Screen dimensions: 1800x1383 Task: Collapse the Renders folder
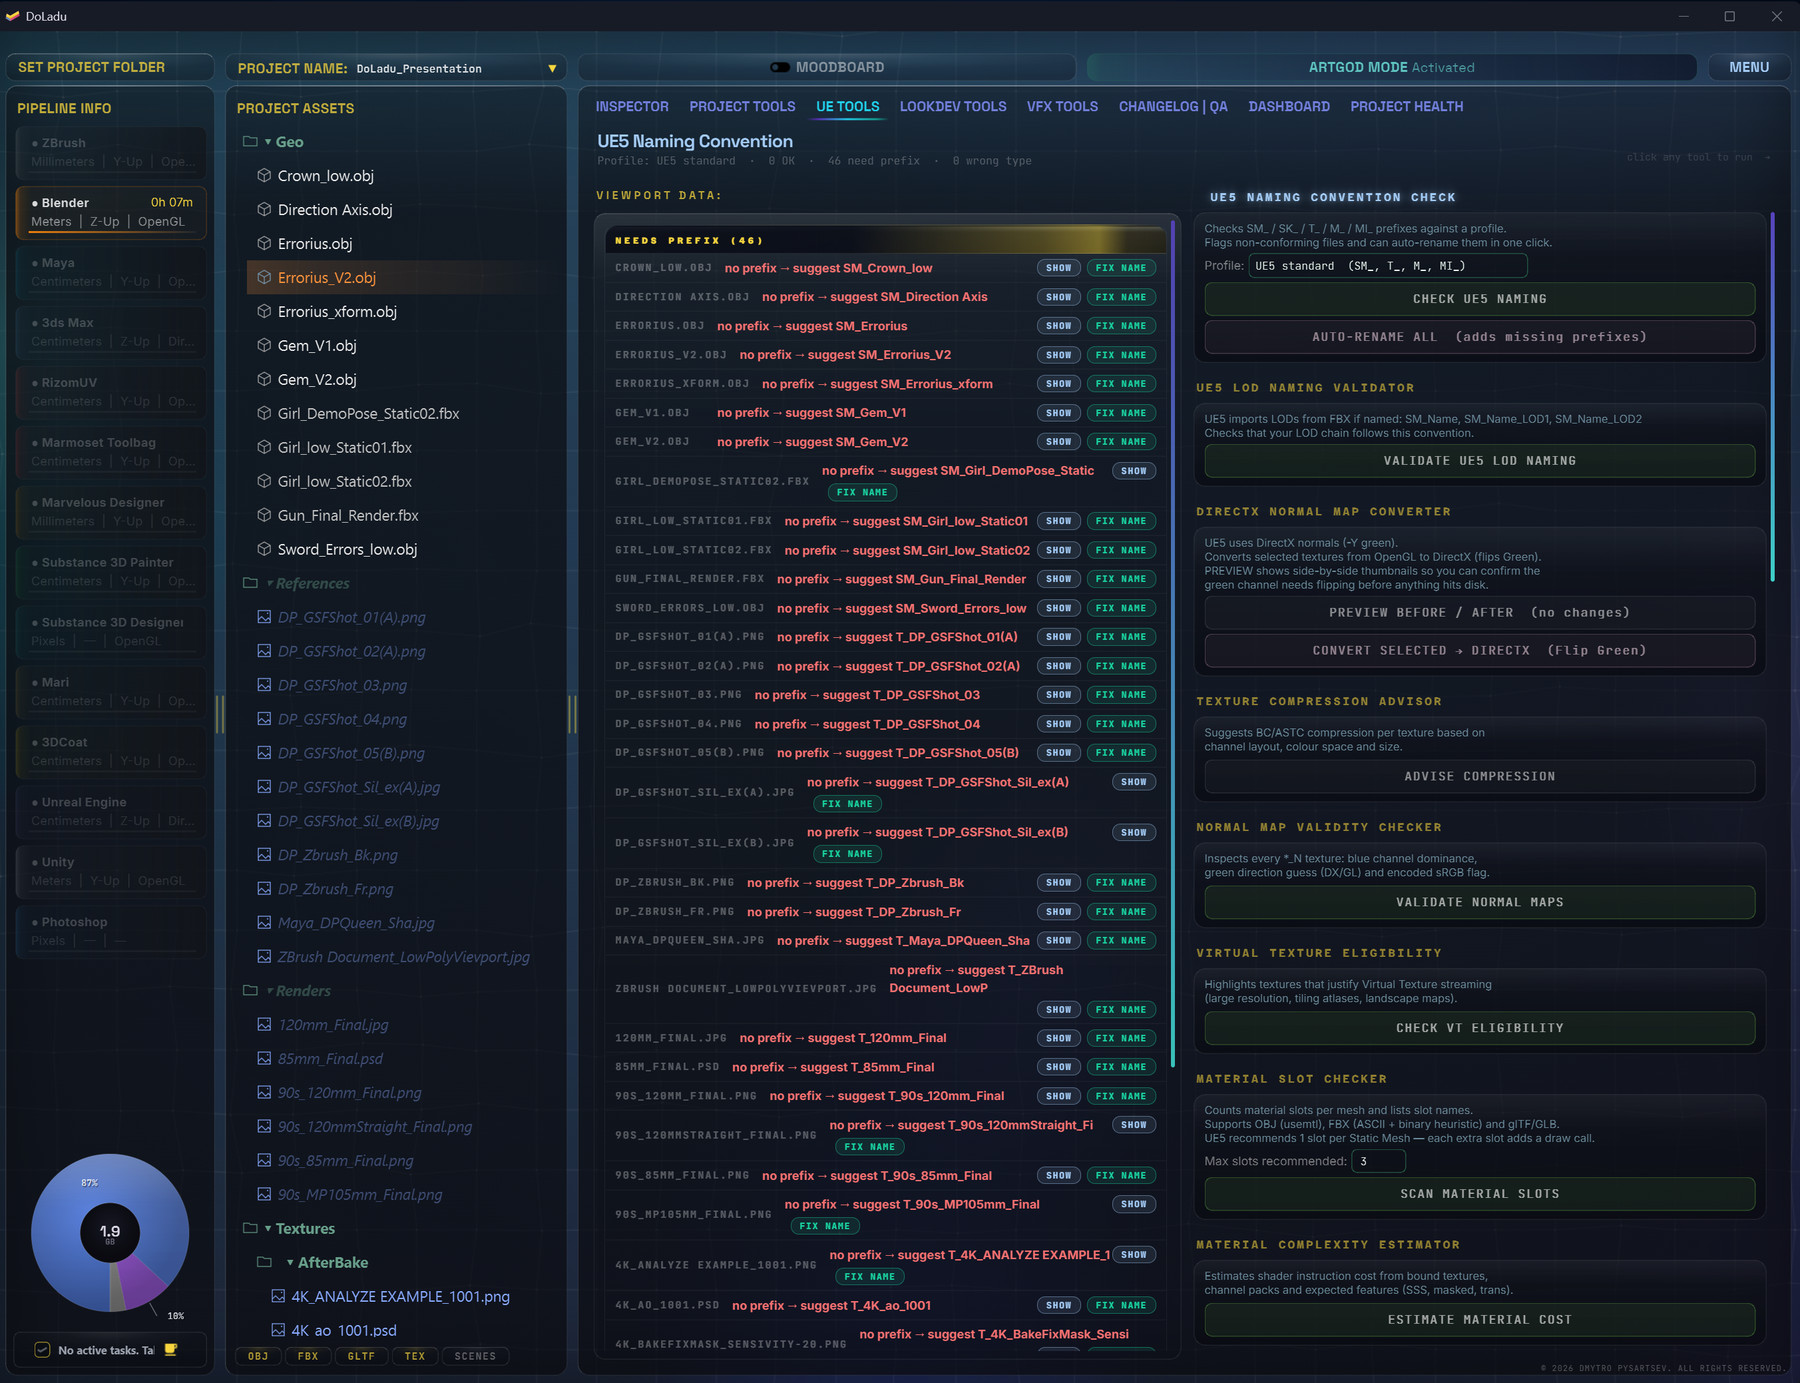[269, 990]
